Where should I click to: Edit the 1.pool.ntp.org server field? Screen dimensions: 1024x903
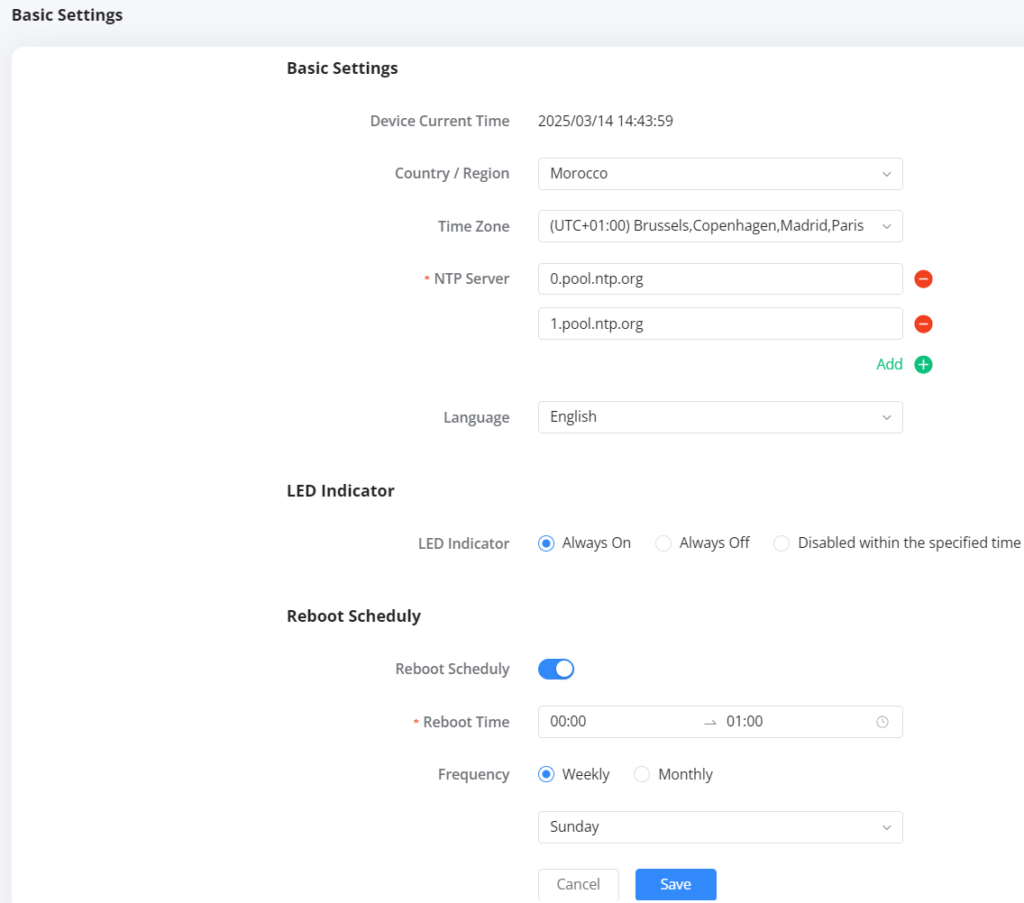pyautogui.click(x=720, y=324)
